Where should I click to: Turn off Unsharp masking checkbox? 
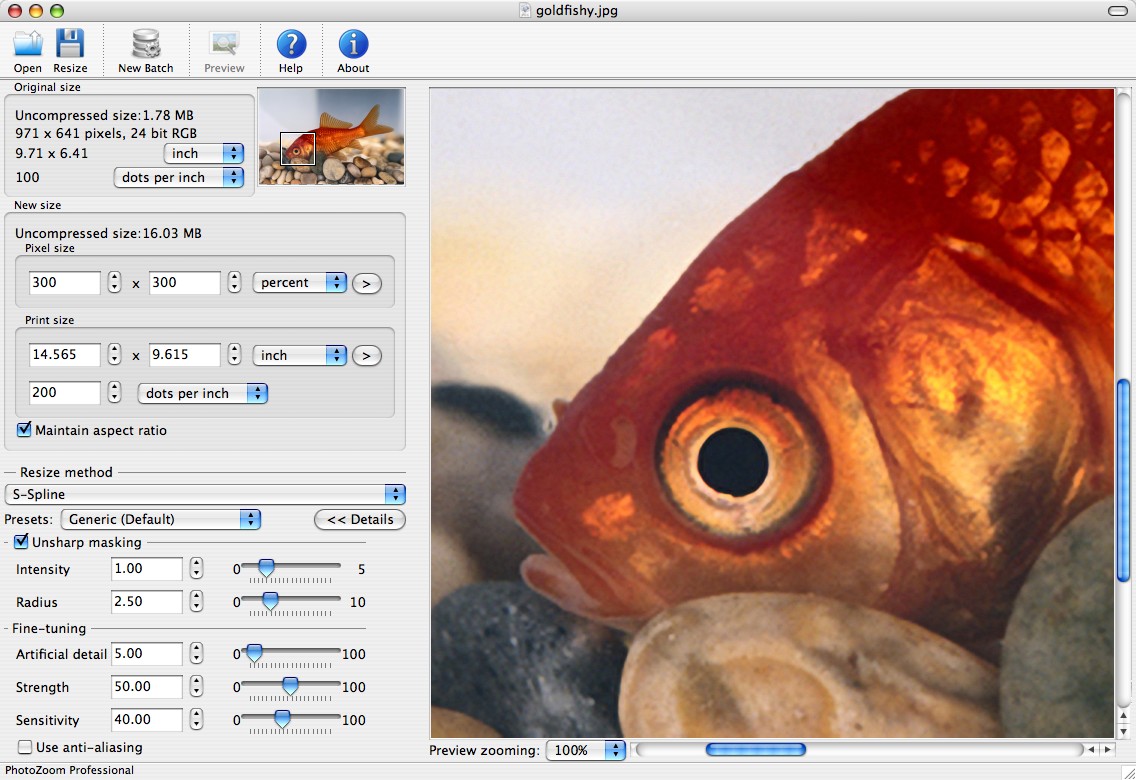click(x=21, y=542)
